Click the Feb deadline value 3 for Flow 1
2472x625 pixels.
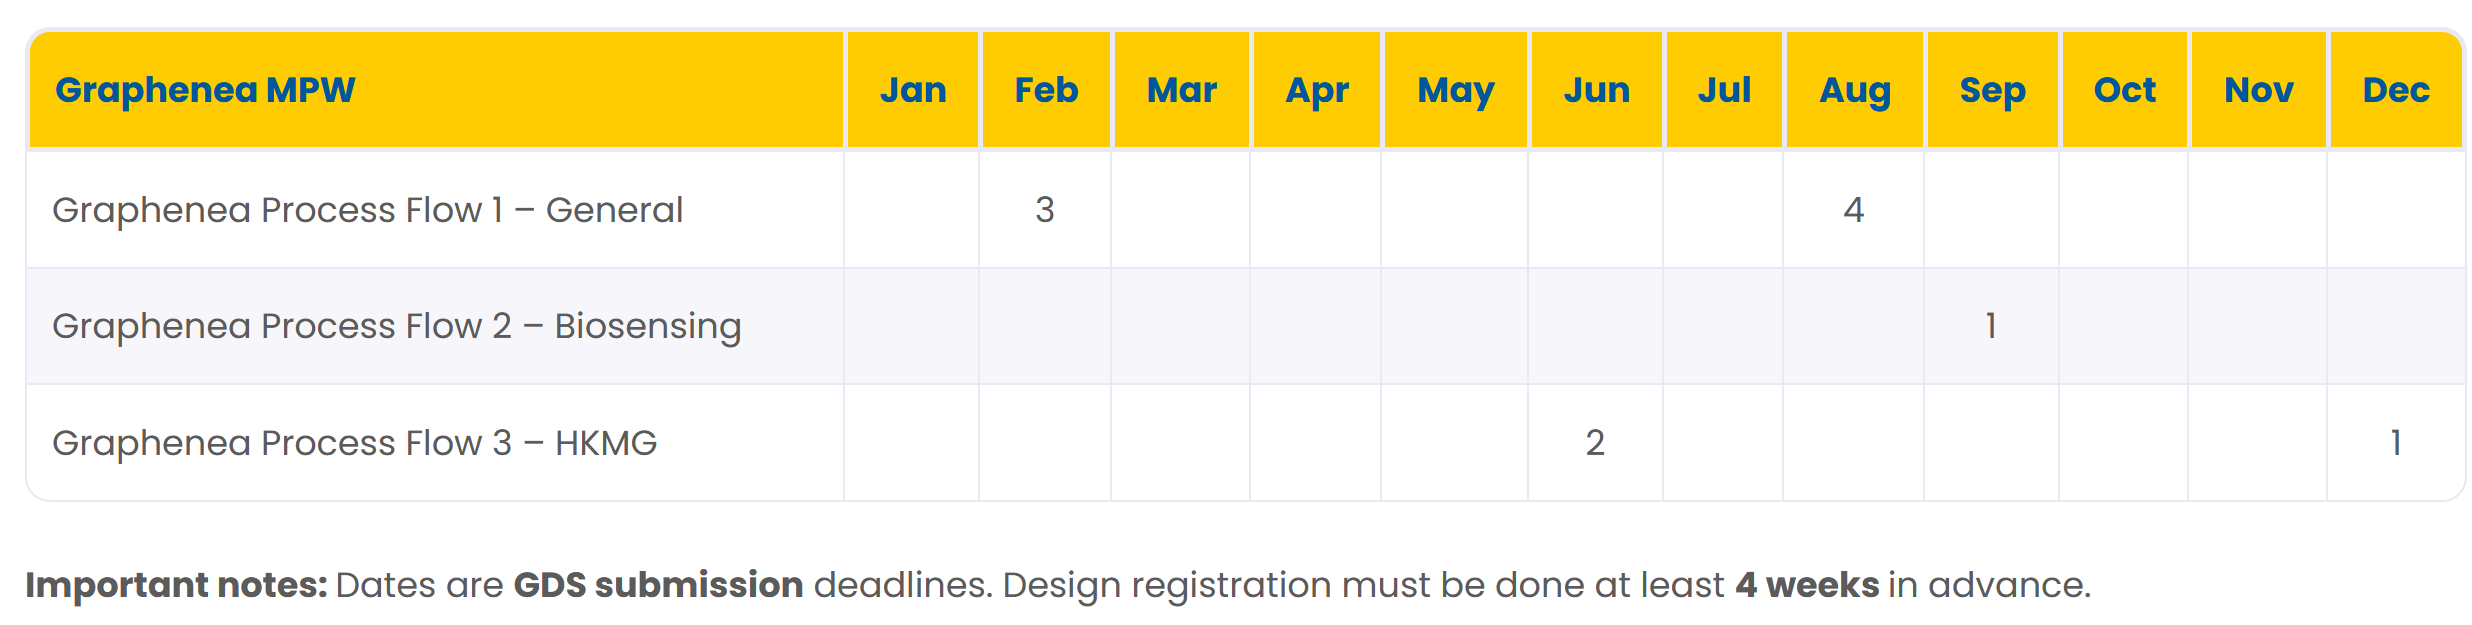(x=1045, y=210)
